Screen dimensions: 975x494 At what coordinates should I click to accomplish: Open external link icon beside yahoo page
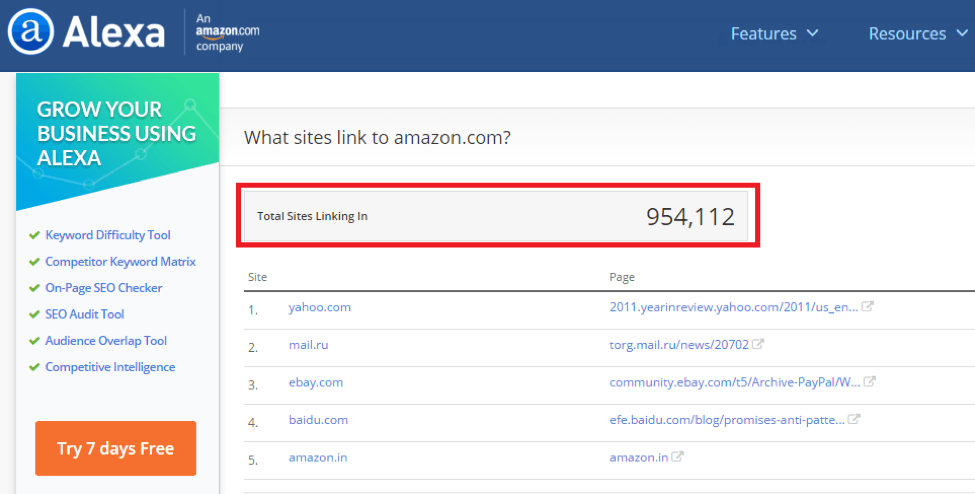tap(868, 307)
